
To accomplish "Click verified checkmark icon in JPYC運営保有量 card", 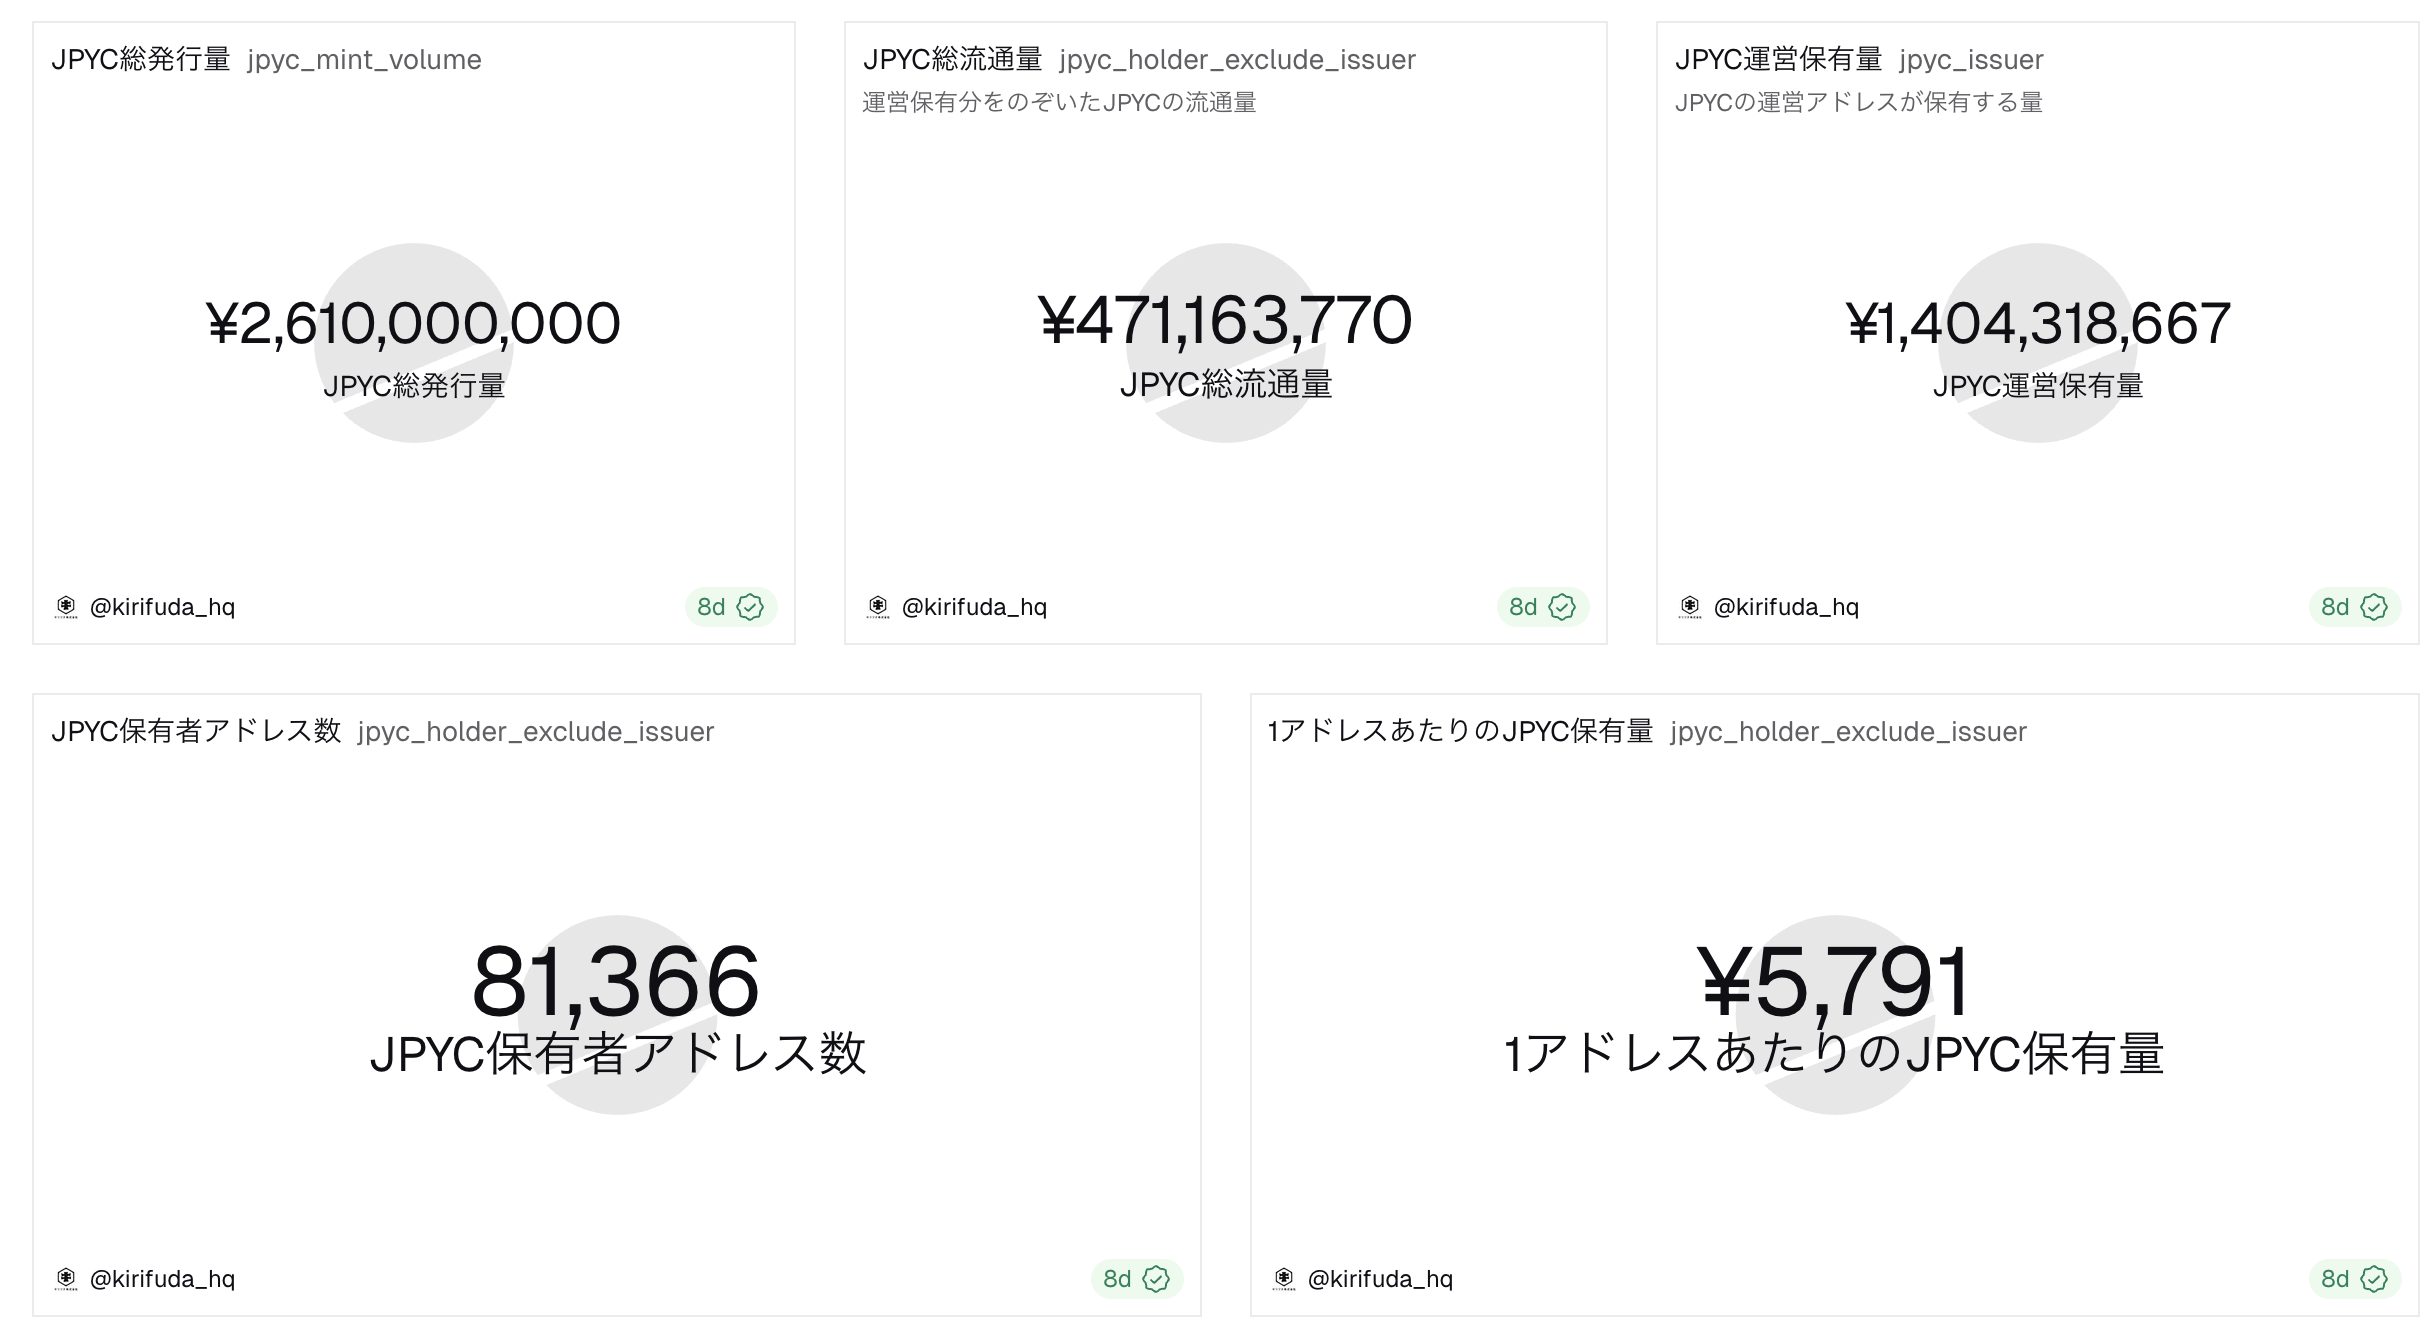I will [x=2374, y=607].
